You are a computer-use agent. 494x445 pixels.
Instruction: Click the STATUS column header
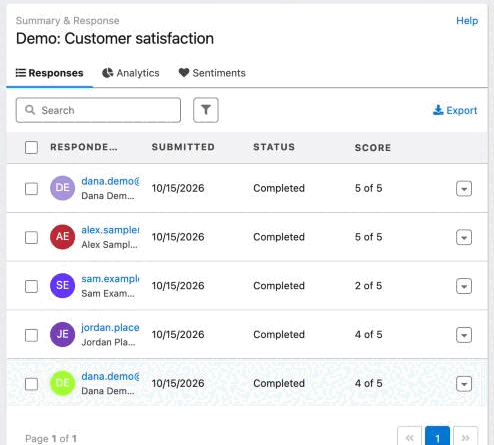274,147
